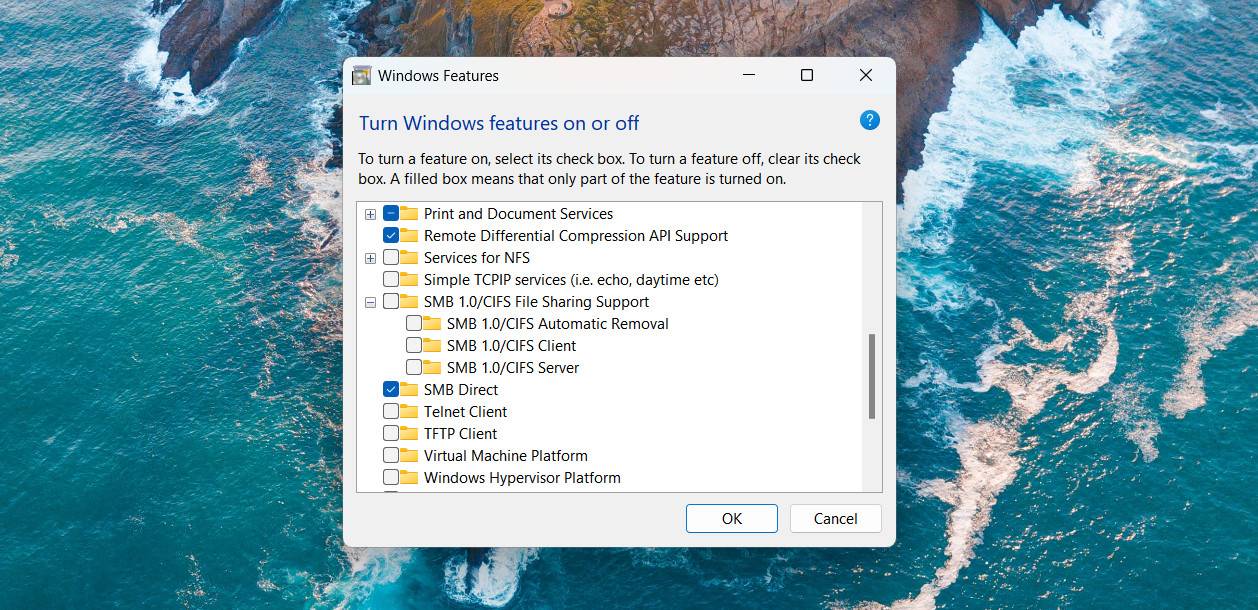Screen dimensions: 1258x610
Task: Click the folder icon beside Virtual Machine Platform
Action: pos(409,455)
